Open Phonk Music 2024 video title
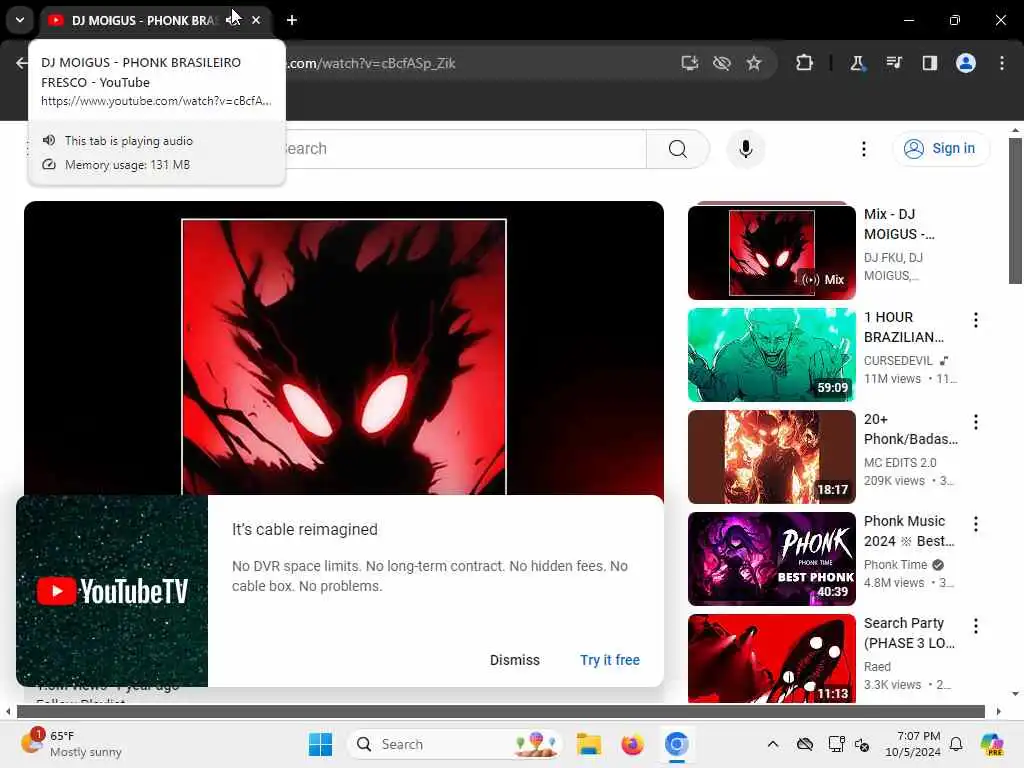The image size is (1024, 768). pyautogui.click(x=909, y=531)
